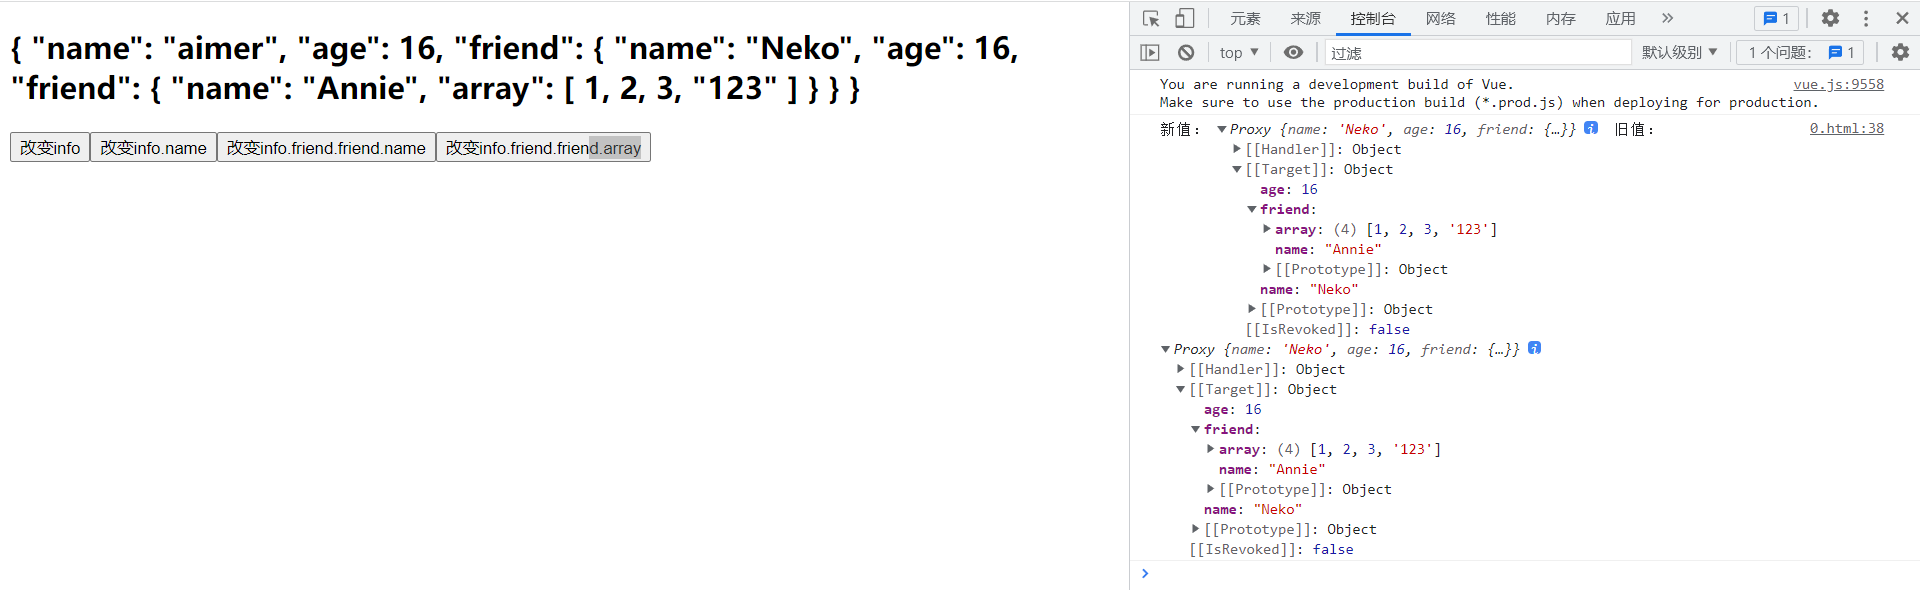Click the 改变info.name button
The height and width of the screenshot is (590, 1920).
click(x=153, y=148)
